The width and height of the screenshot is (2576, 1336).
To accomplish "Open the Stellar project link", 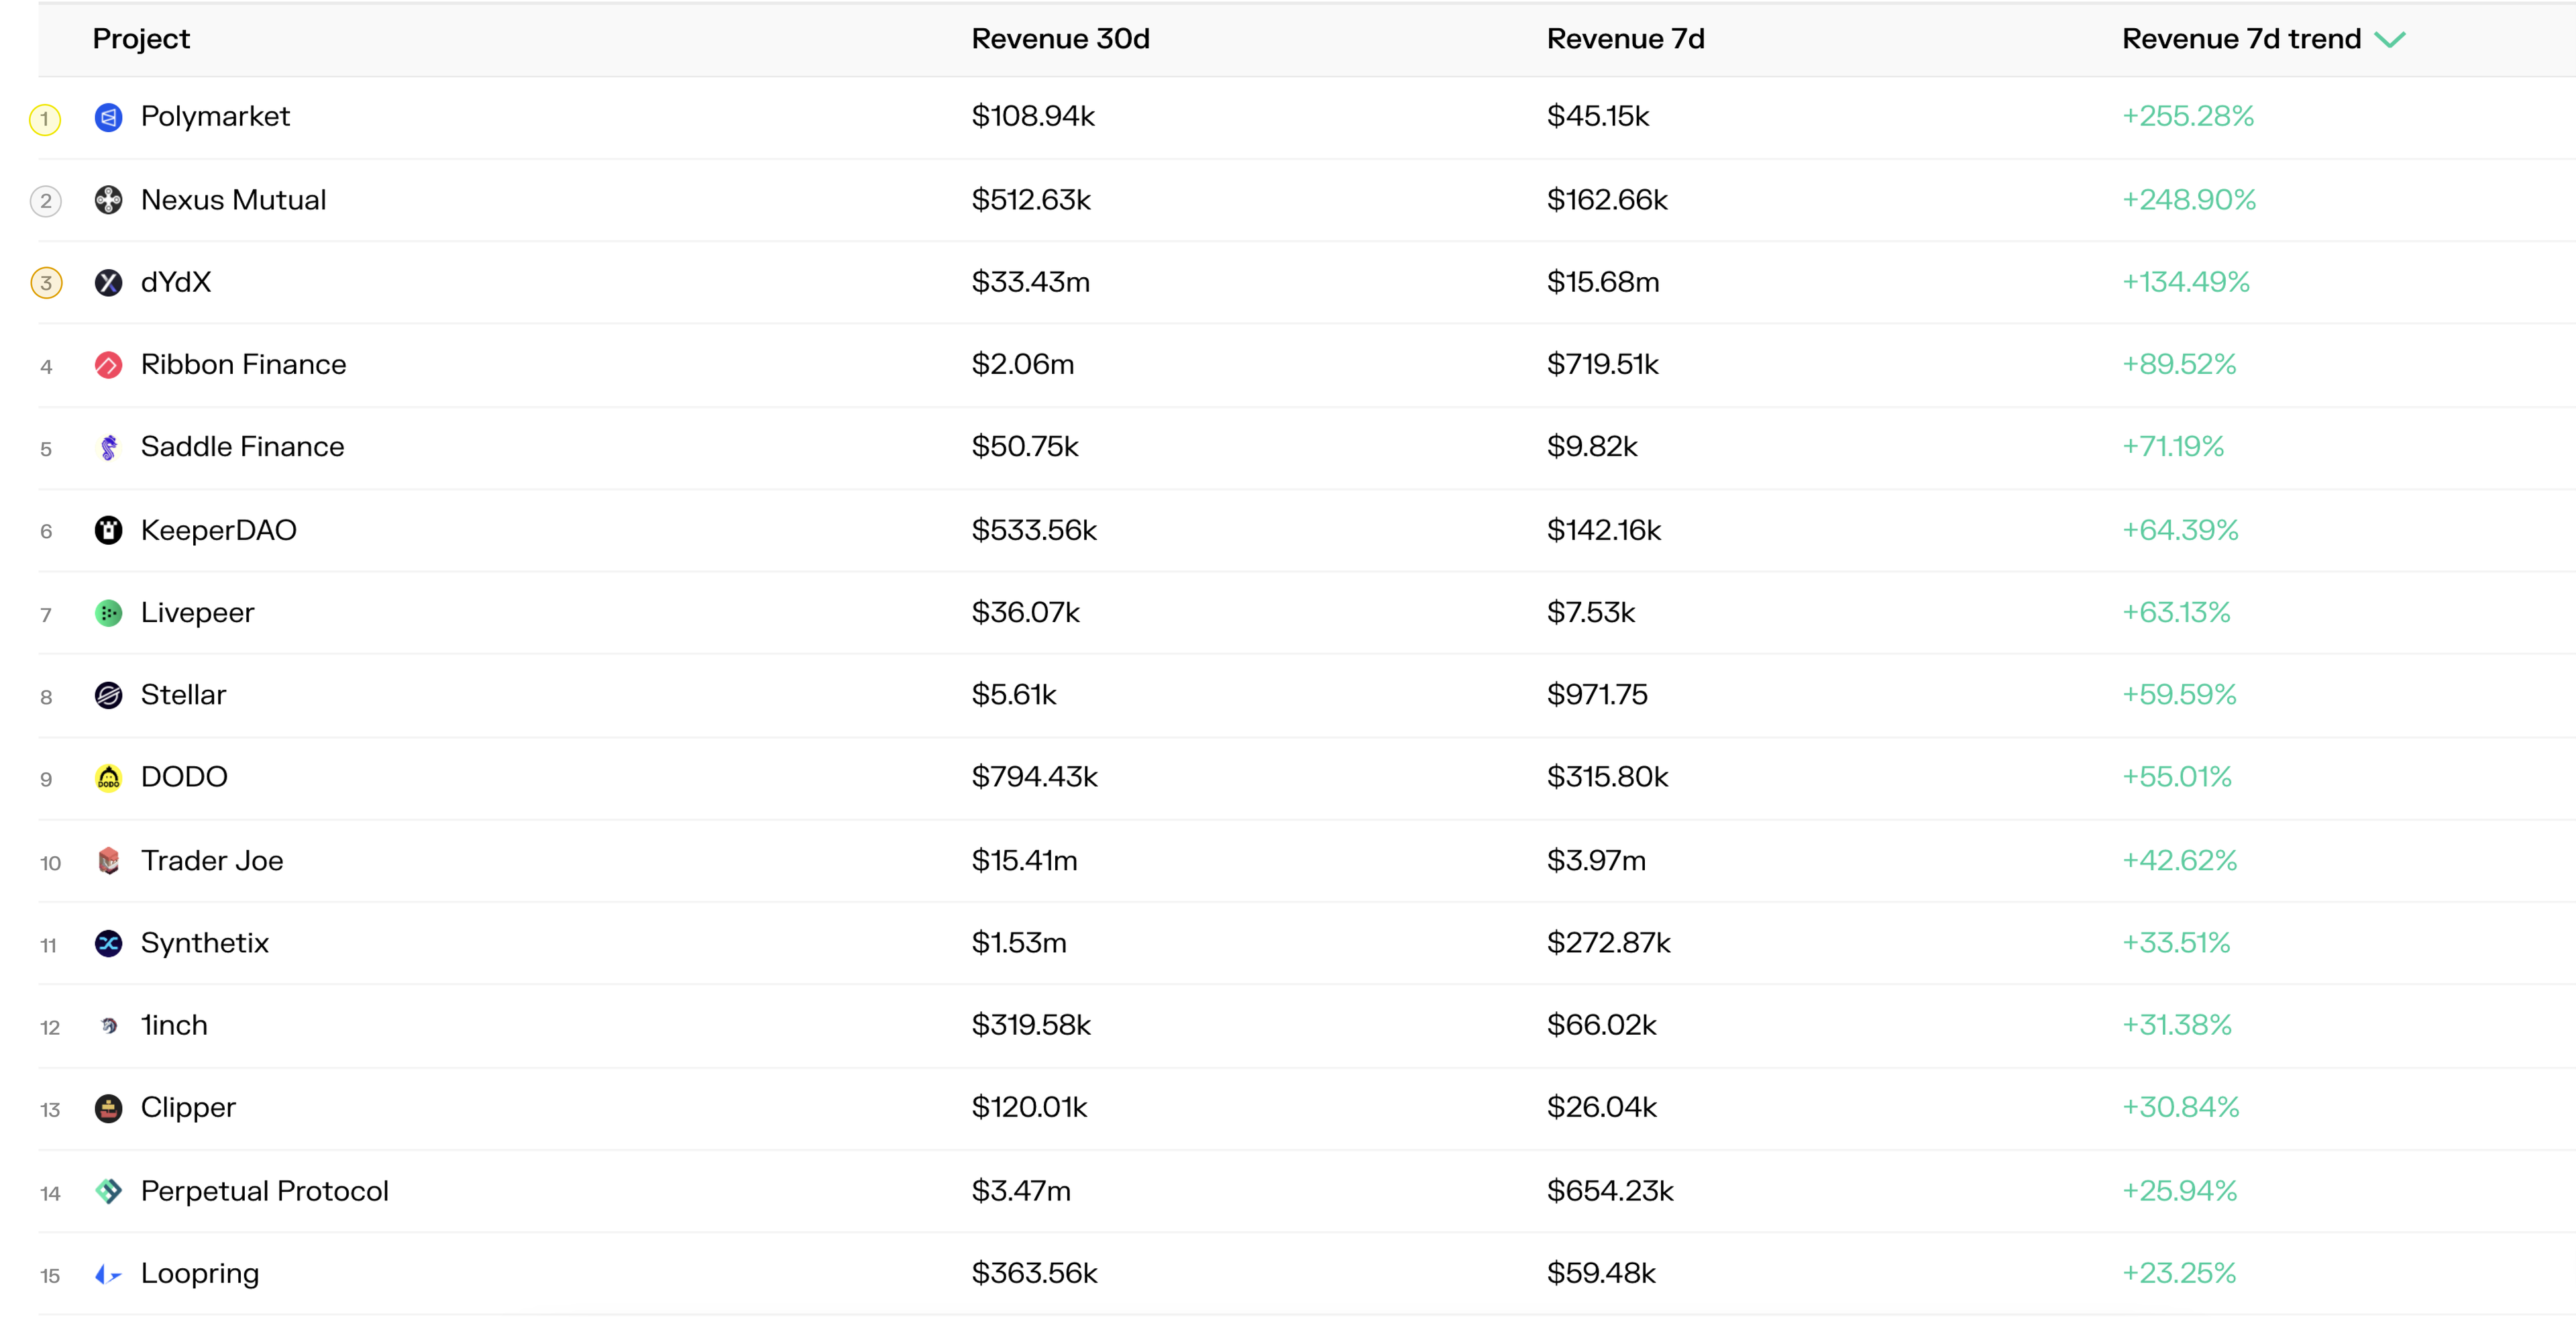I will pyautogui.click(x=183, y=695).
